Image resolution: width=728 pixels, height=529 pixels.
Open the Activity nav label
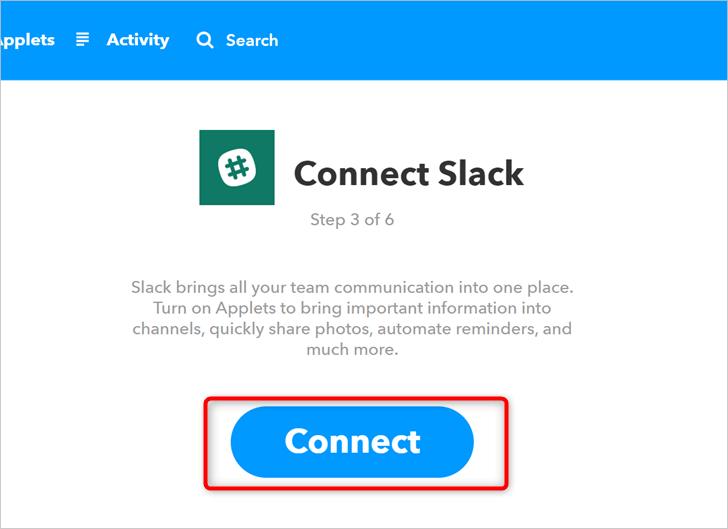138,40
